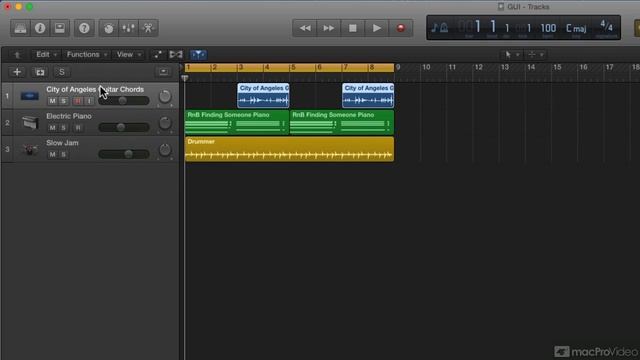Click the 4/4 time signature display
This screenshot has width=640, height=360.
click(607, 27)
